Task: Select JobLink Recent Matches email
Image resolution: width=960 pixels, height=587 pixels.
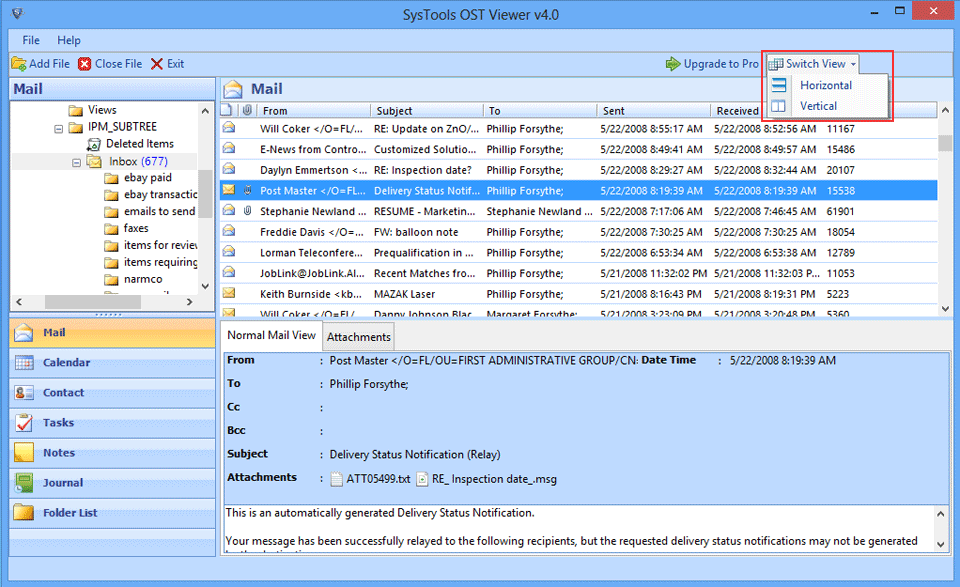Action: tap(579, 274)
